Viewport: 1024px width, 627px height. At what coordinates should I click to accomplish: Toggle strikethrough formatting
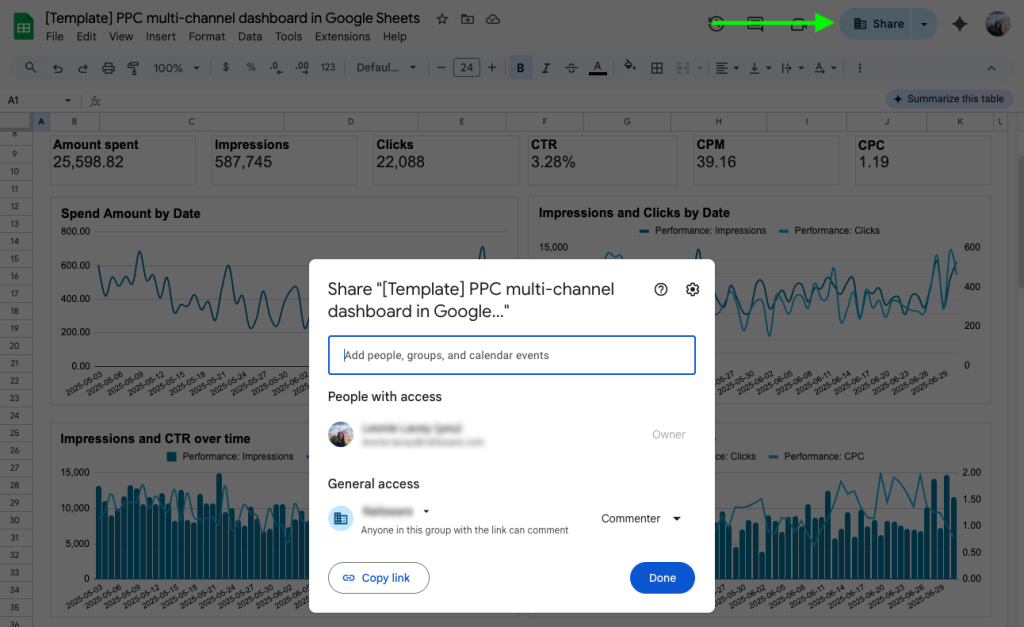(x=571, y=68)
